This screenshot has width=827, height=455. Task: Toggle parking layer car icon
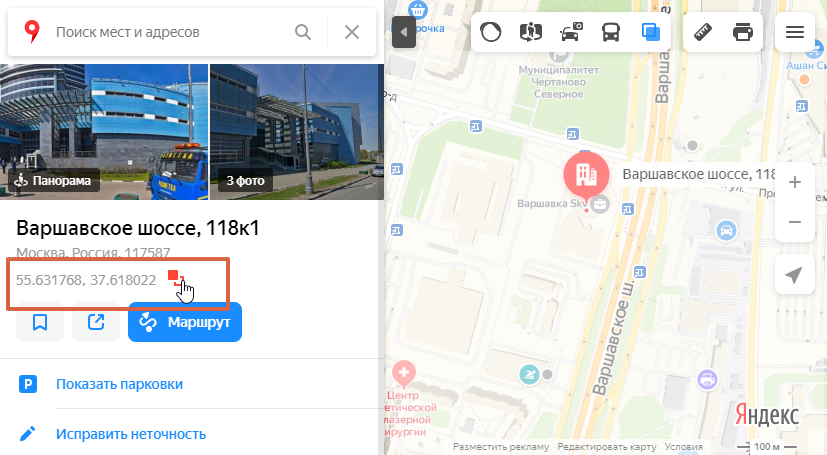click(x=571, y=32)
